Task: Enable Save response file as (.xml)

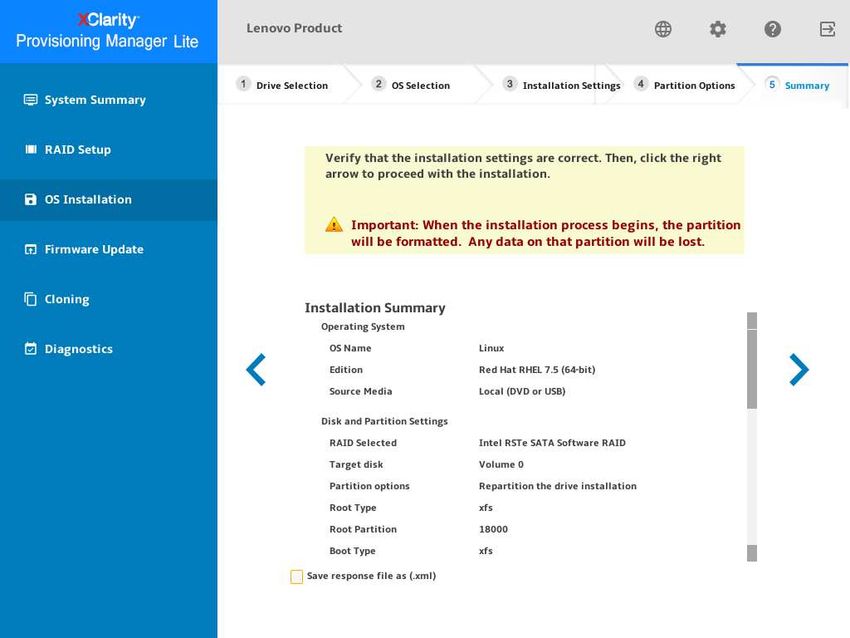Action: (x=297, y=577)
